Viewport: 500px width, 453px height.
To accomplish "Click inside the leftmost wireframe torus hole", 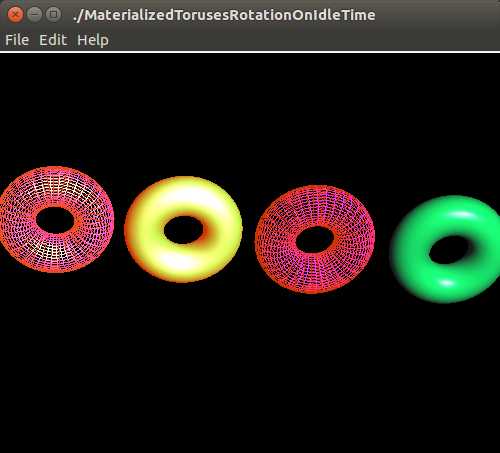I will coord(55,220).
